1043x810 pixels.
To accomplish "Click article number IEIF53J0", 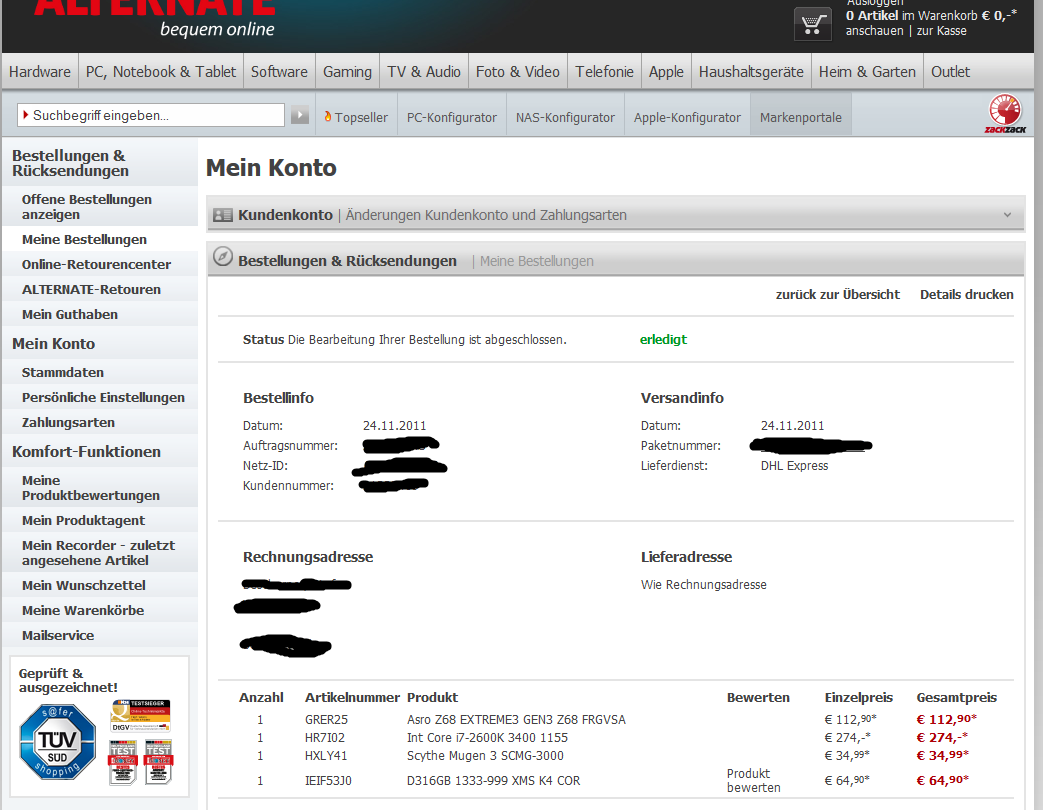I will [329, 781].
